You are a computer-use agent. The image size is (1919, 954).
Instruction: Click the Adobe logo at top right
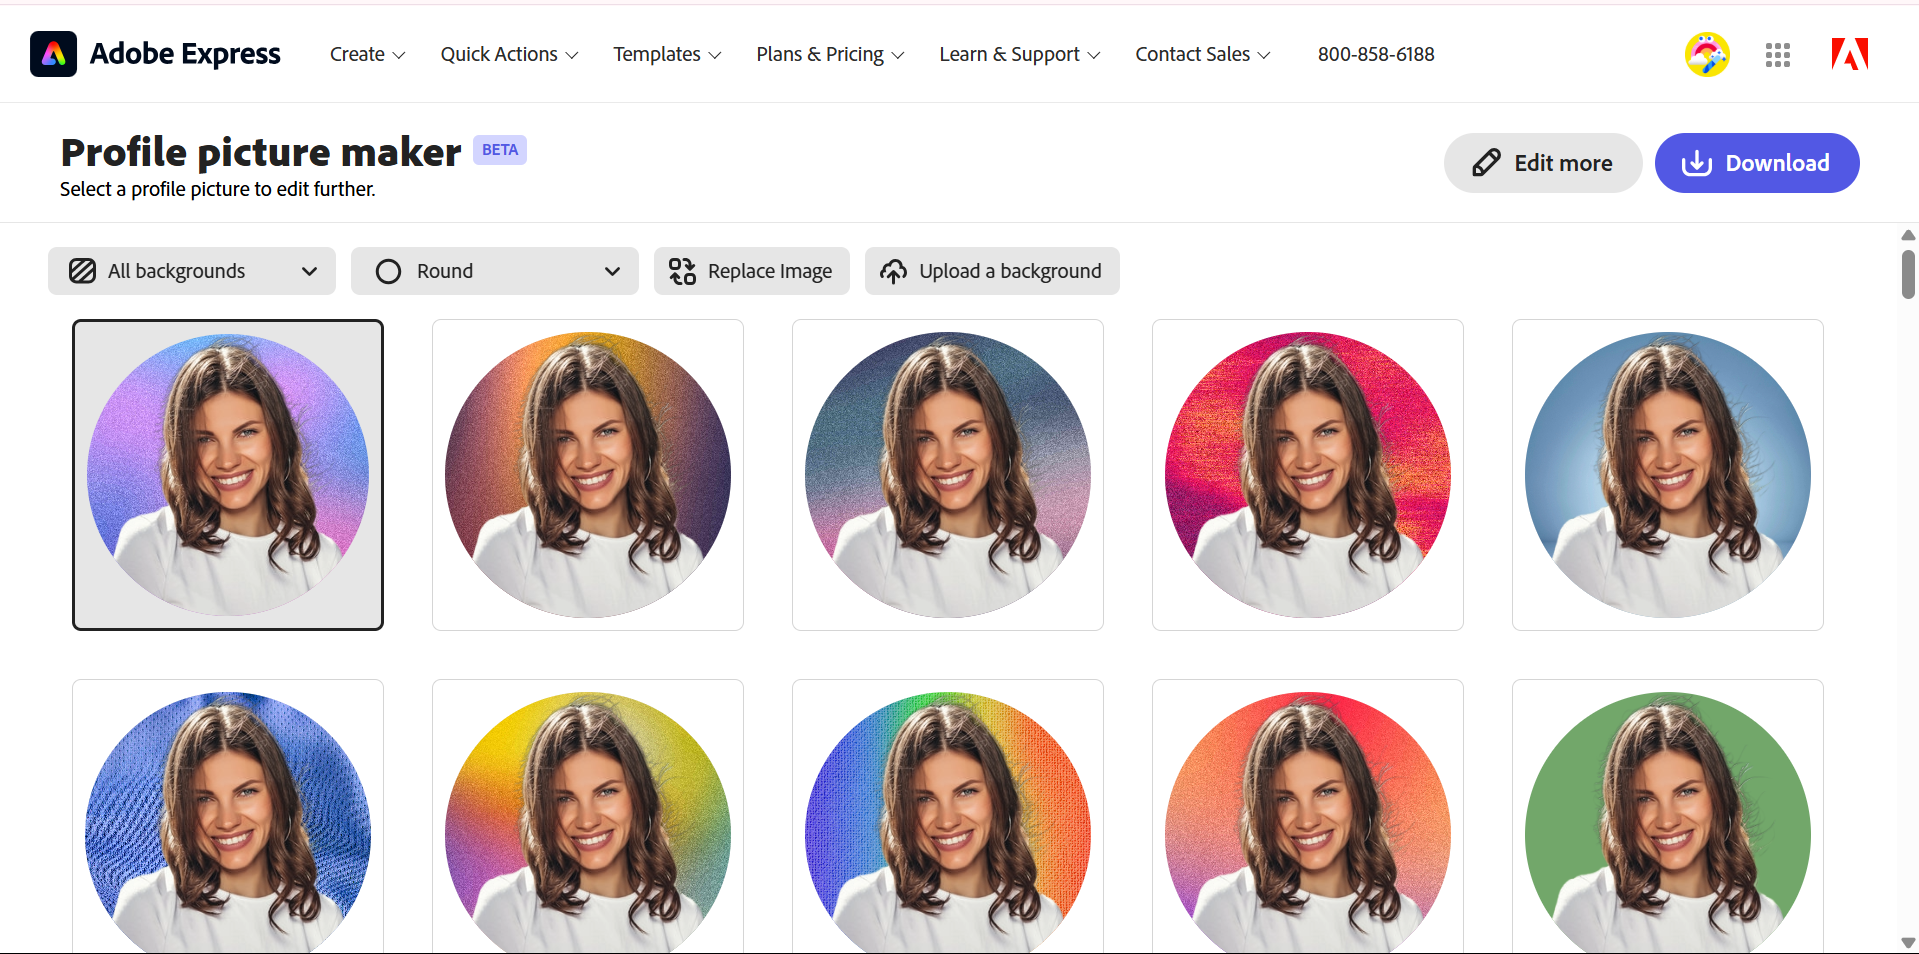click(1849, 53)
